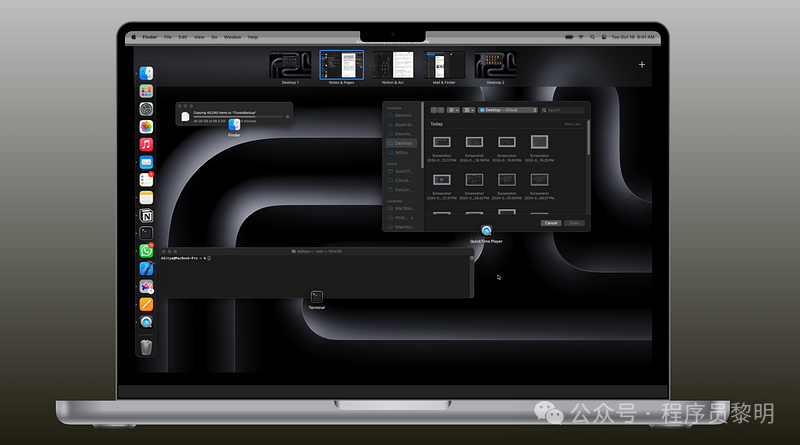Open the Trash in the Dock
This screenshot has width=800, height=445.
[146, 347]
